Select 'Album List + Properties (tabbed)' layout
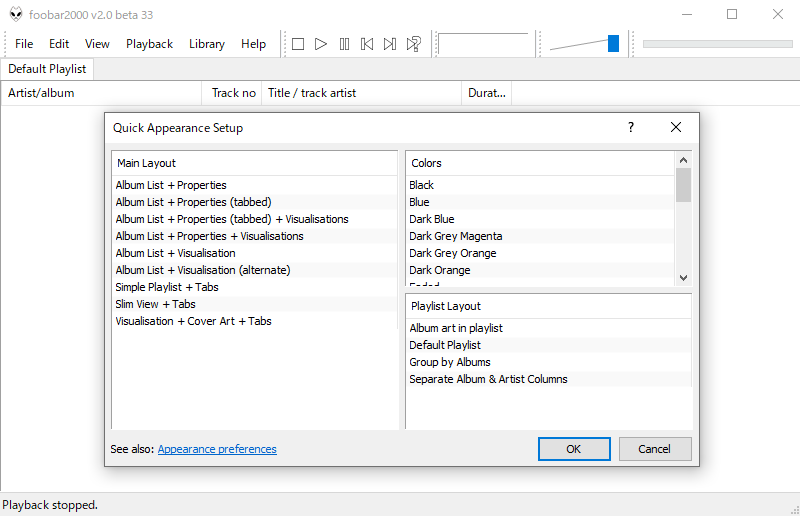 254,202
